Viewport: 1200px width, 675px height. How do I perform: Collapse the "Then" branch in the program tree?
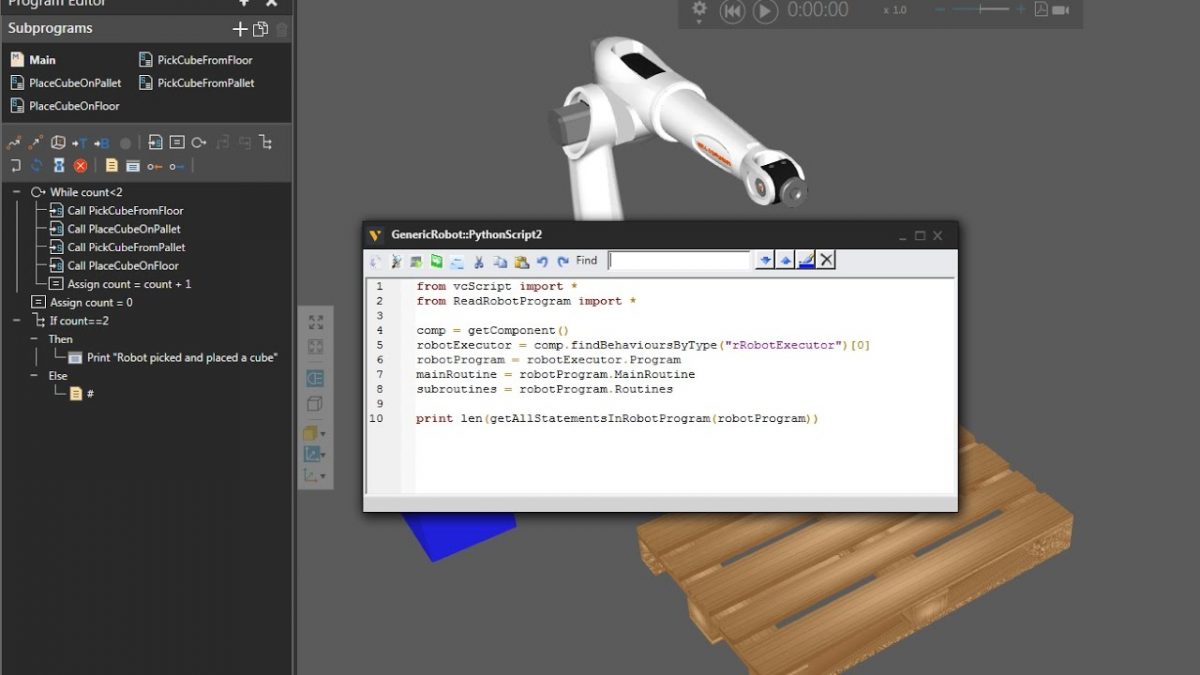point(32,338)
